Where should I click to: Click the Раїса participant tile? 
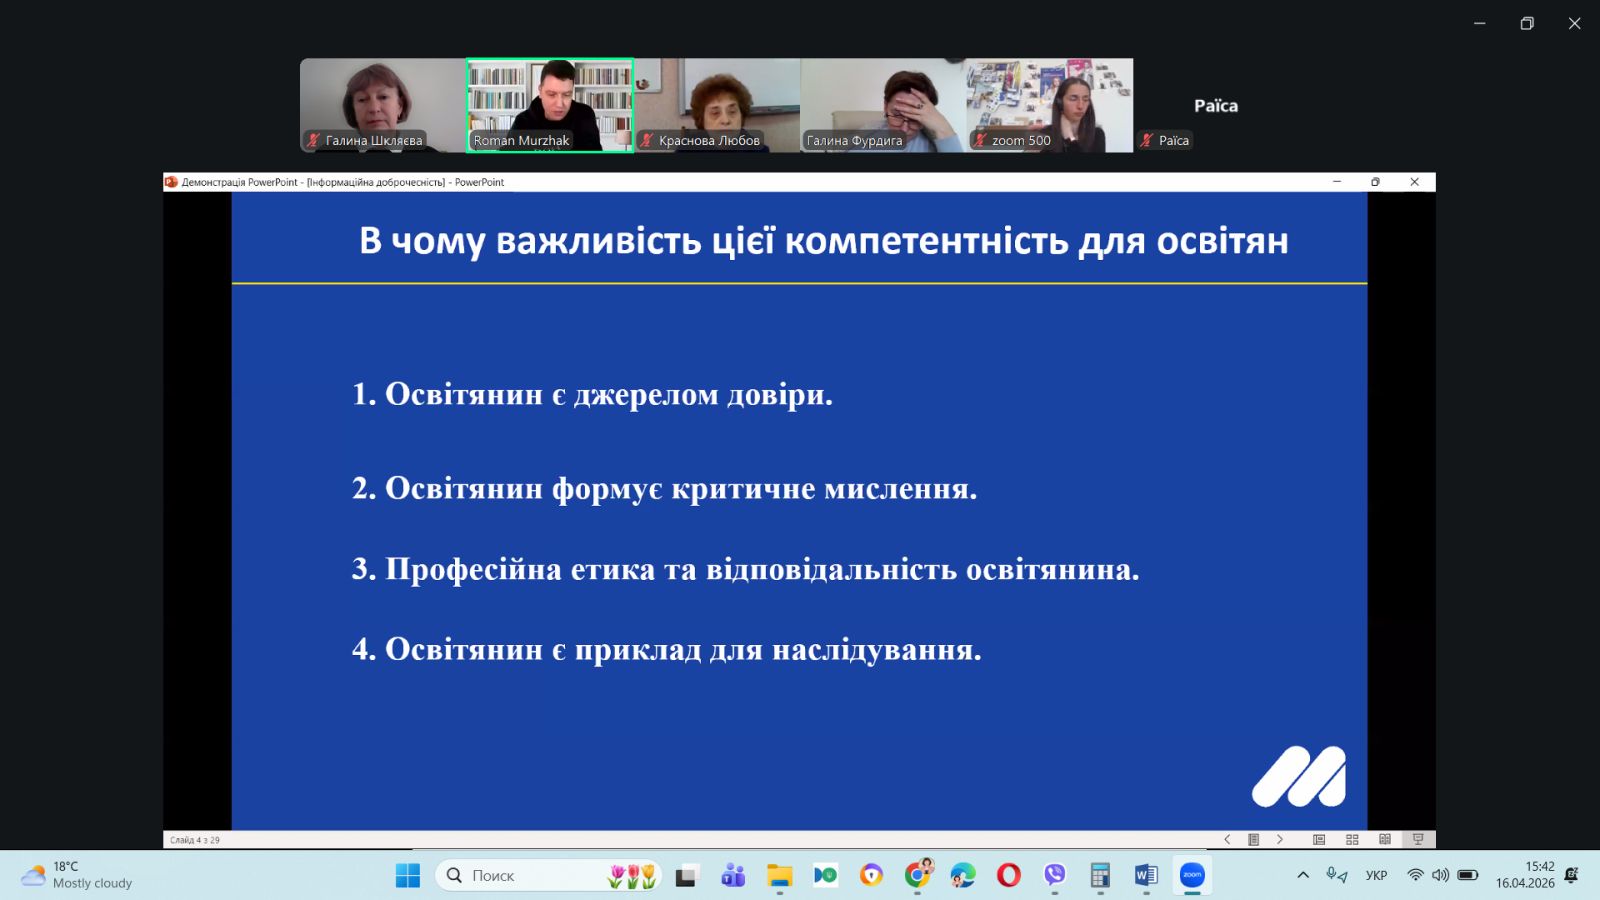point(1215,106)
